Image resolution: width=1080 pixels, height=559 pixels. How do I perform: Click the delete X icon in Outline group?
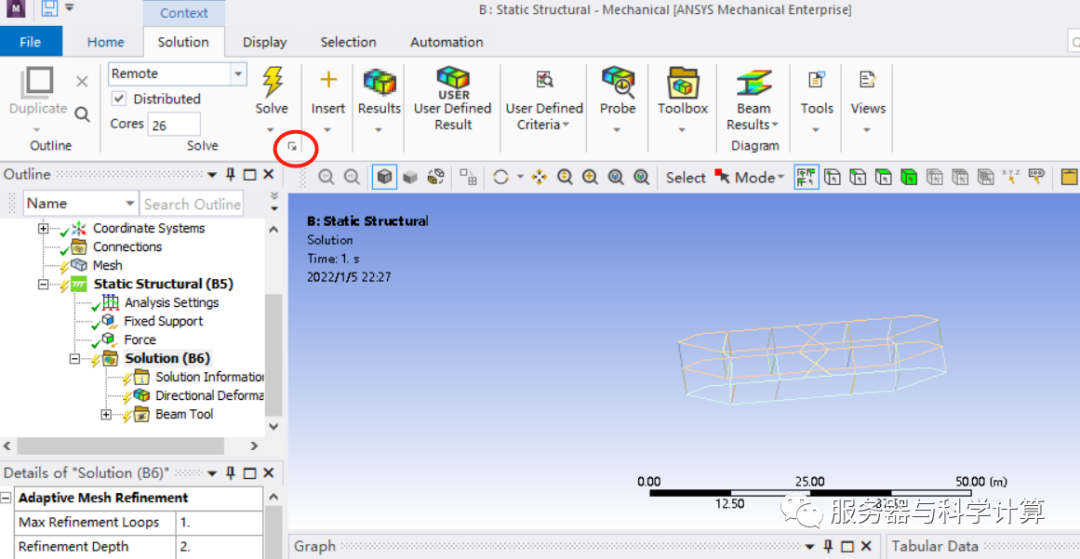point(82,82)
